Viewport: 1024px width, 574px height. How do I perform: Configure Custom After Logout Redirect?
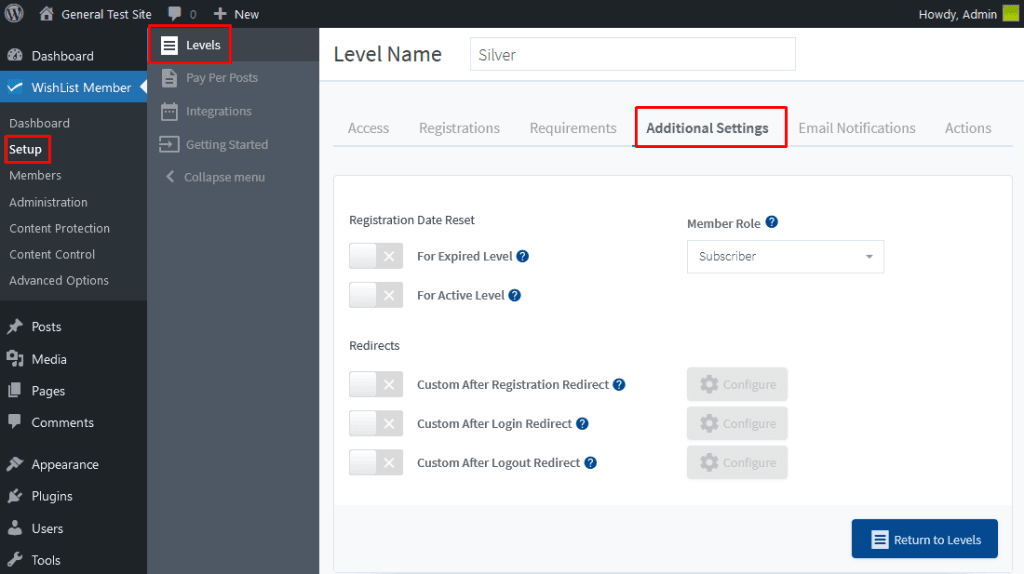(x=737, y=462)
